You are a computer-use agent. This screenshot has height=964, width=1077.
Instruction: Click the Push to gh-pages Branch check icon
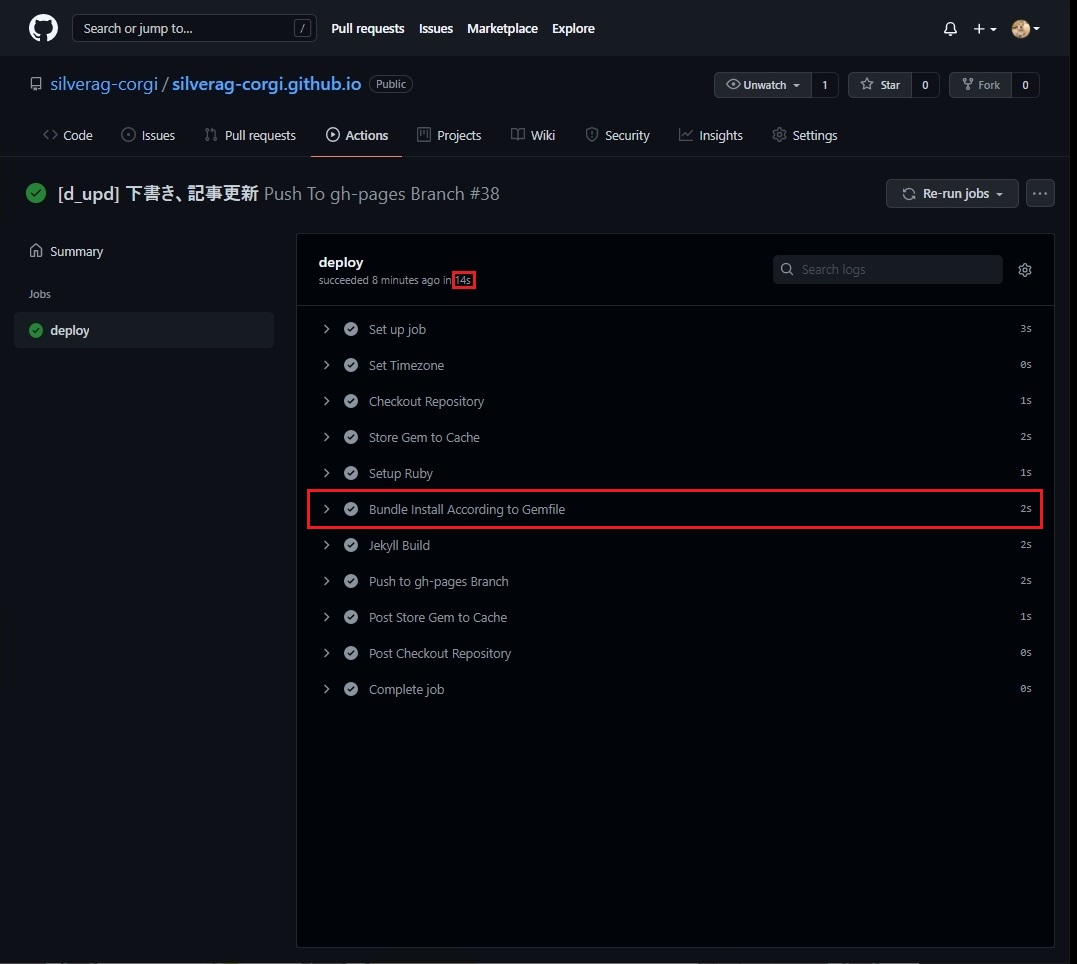point(351,581)
